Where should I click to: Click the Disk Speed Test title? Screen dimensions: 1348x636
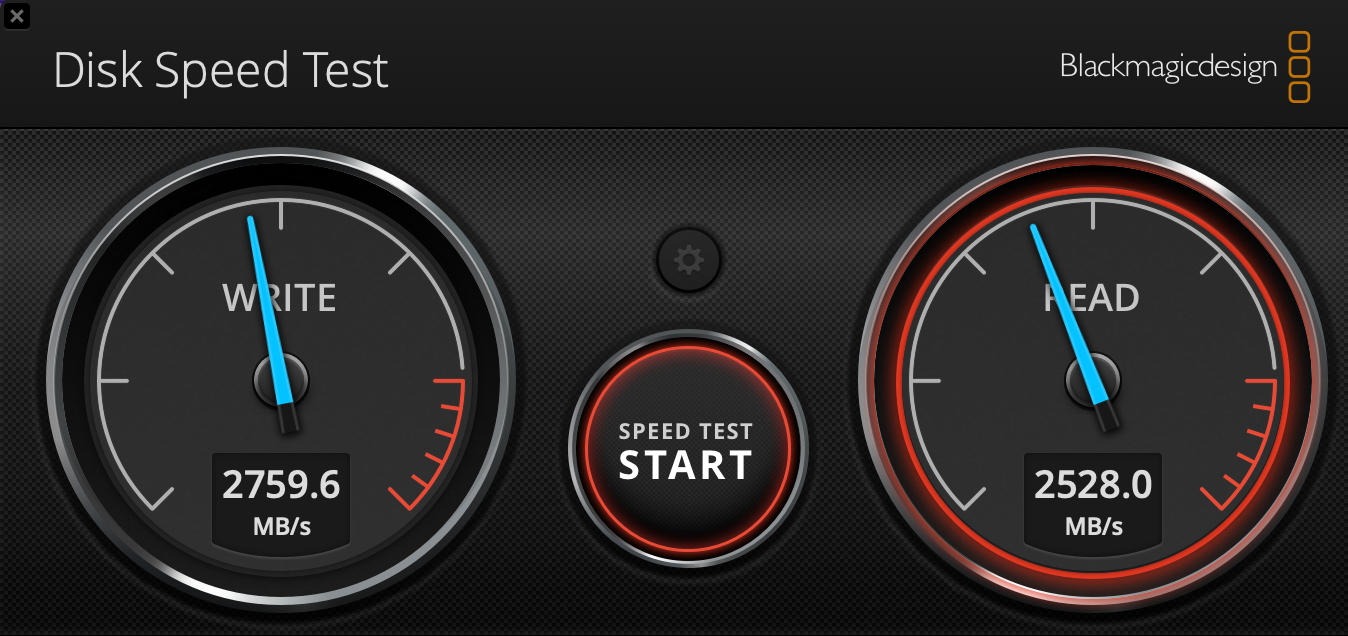(221, 72)
